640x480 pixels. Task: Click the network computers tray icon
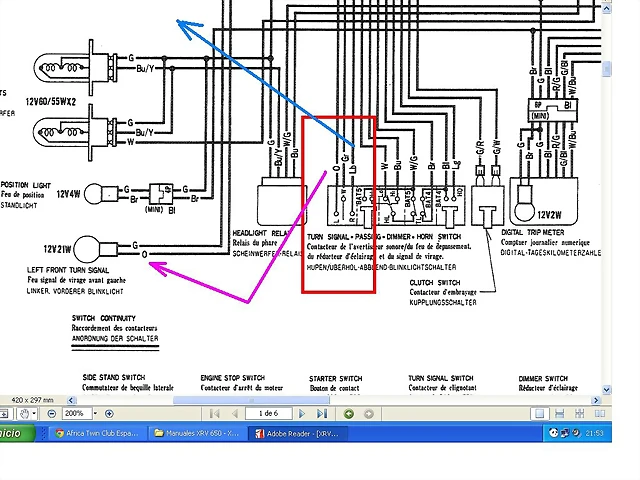point(565,433)
